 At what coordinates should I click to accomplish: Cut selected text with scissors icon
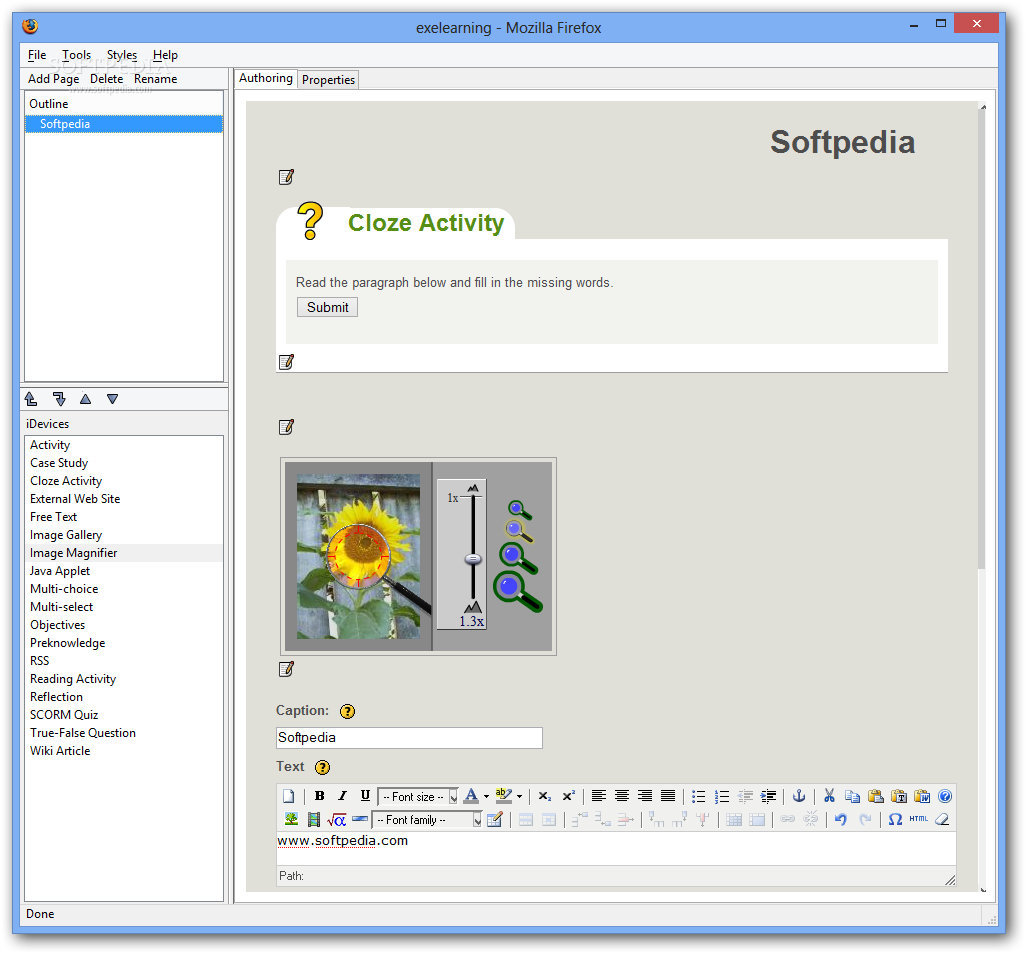tap(829, 796)
